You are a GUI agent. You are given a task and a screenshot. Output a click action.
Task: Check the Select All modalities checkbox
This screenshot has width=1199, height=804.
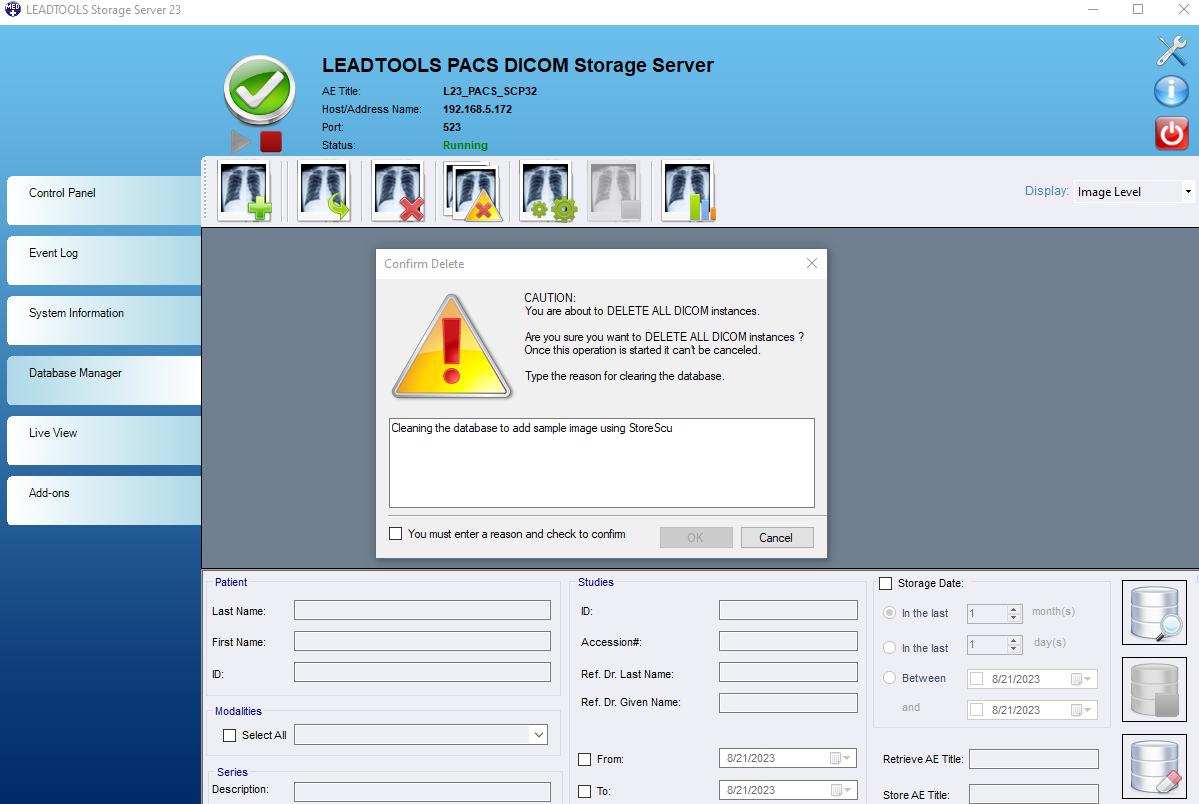pyautogui.click(x=228, y=735)
